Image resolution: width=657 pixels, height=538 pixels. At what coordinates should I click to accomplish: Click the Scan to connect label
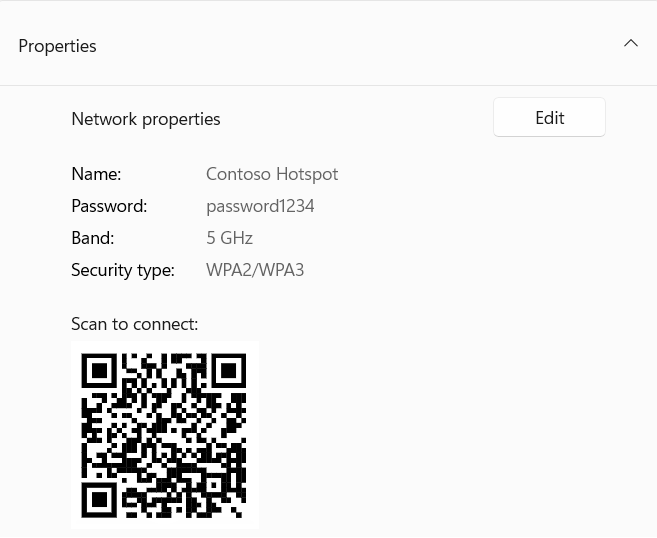click(x=134, y=324)
